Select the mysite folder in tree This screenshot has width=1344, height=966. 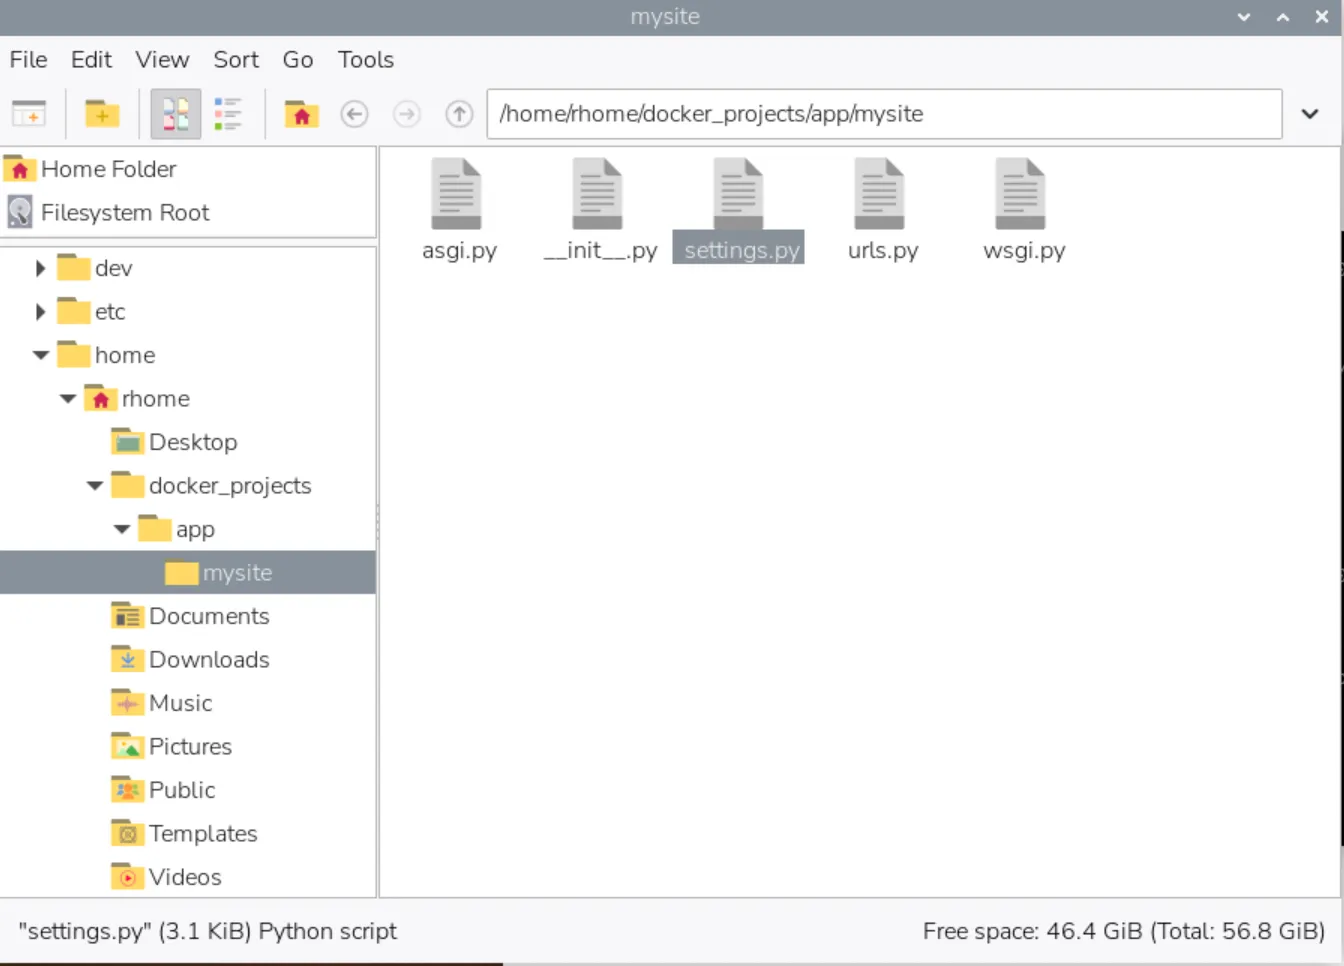click(x=188, y=572)
